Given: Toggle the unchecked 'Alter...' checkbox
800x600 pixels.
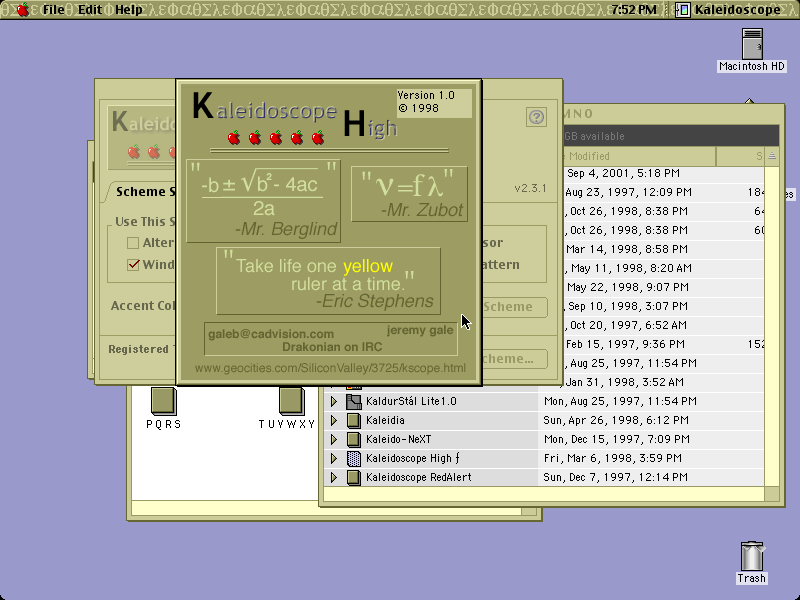Looking at the screenshot, I should click(x=133, y=243).
